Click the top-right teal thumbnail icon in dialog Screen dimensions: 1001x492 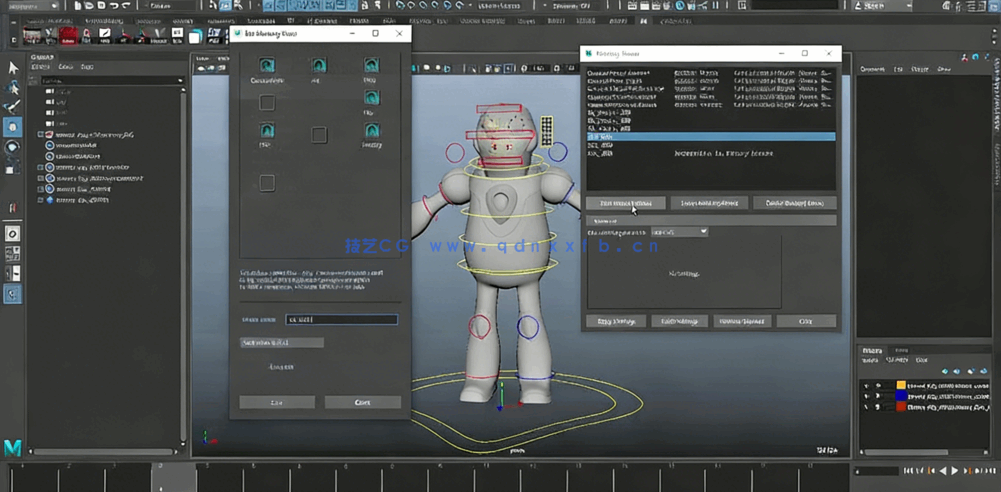point(371,66)
